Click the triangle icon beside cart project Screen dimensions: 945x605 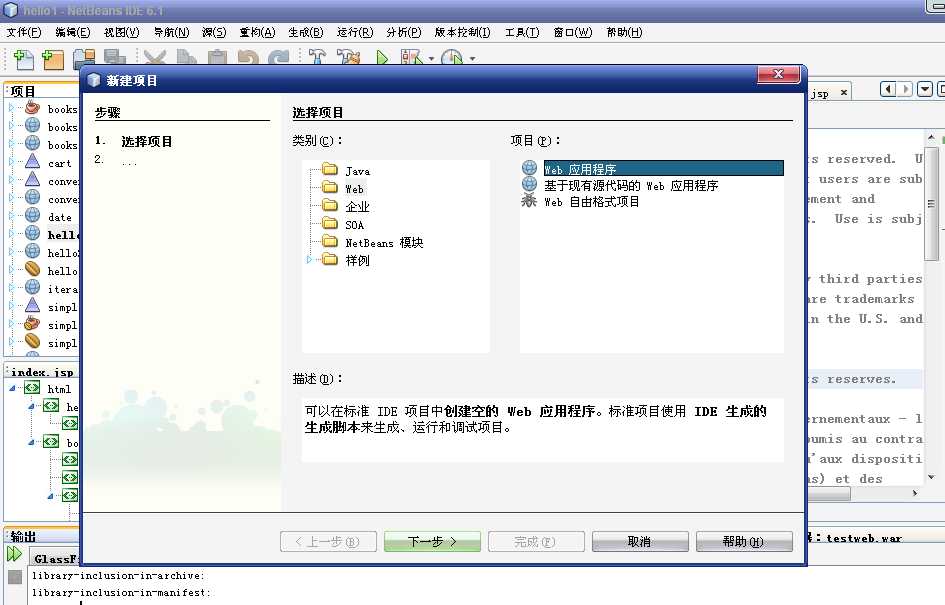tap(33, 162)
